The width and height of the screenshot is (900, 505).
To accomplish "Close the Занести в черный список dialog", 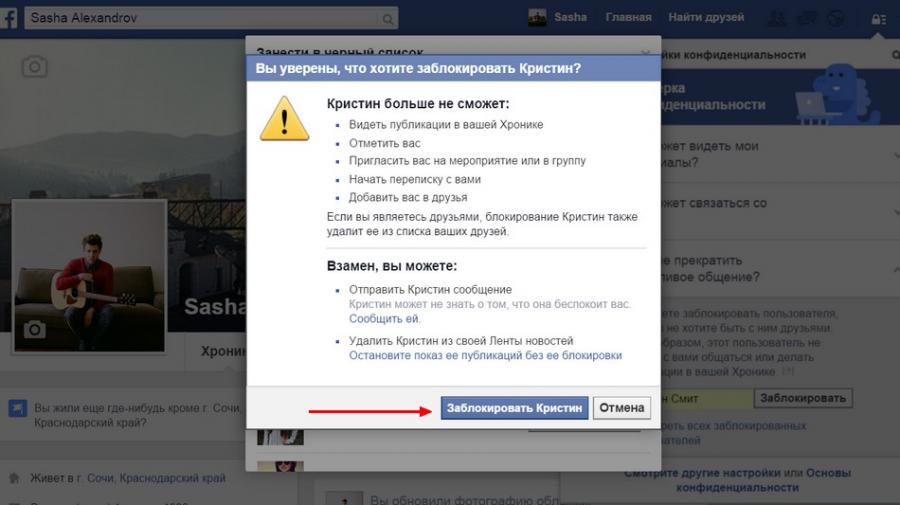I will 645,52.
